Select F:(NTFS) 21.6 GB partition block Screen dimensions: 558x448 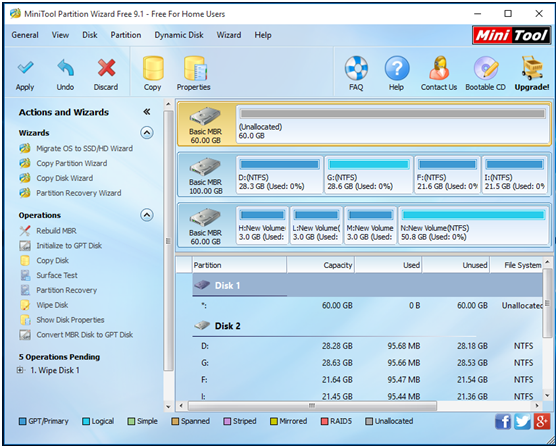tap(447, 175)
